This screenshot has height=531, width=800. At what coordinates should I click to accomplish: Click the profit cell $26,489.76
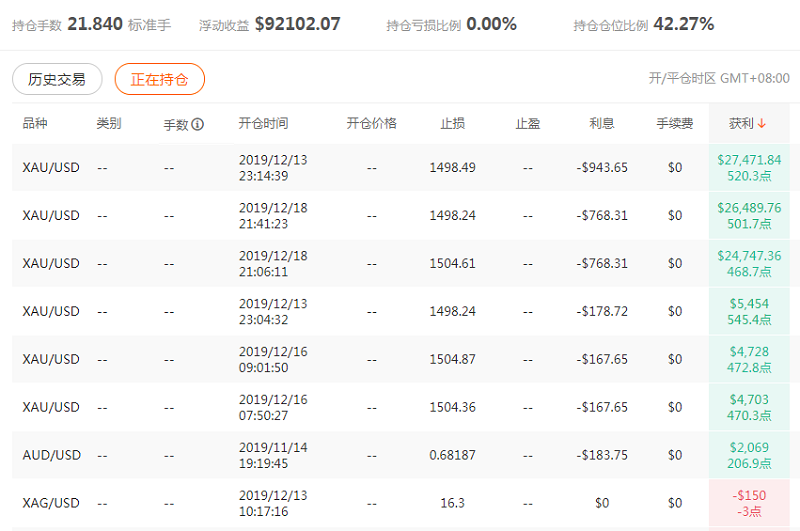pyautogui.click(x=749, y=216)
